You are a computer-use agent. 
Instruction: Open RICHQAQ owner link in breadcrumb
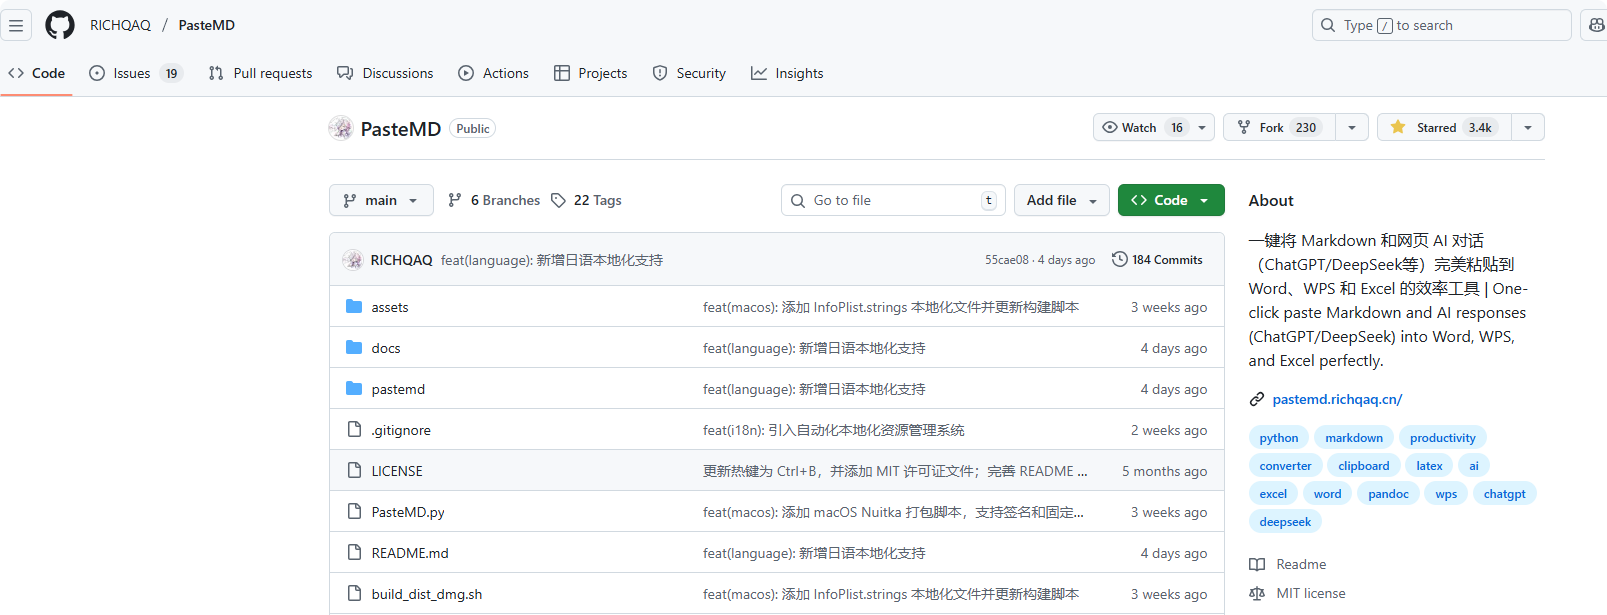pos(120,25)
